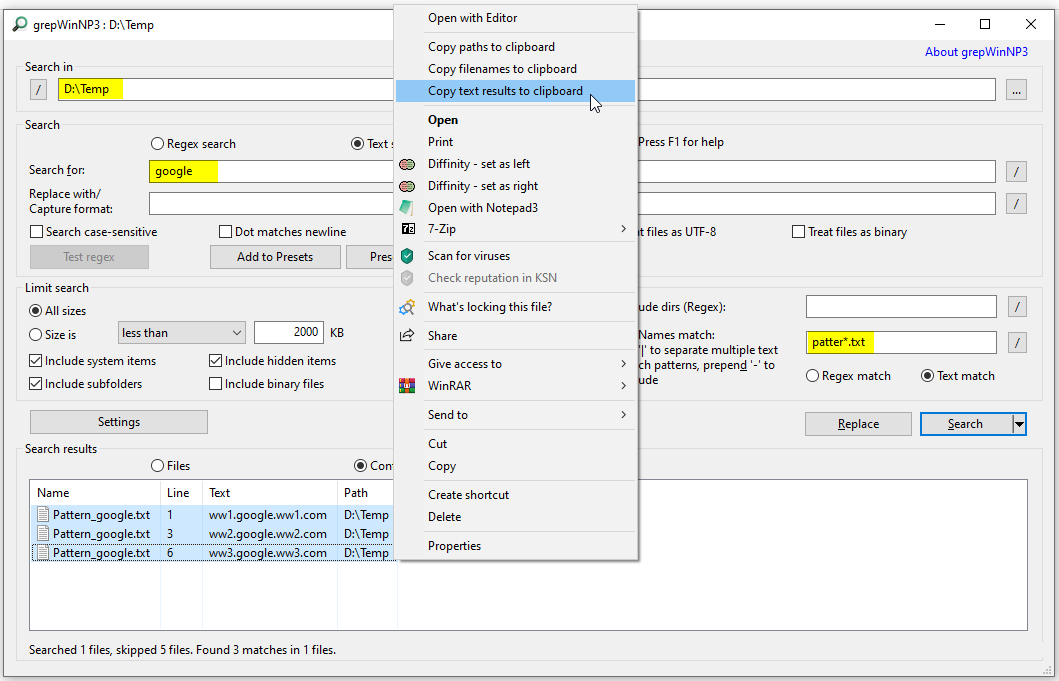Viewport: 1059px width, 681px height.
Task: Click result text ww3.google.ww3.com
Action: (x=267, y=553)
